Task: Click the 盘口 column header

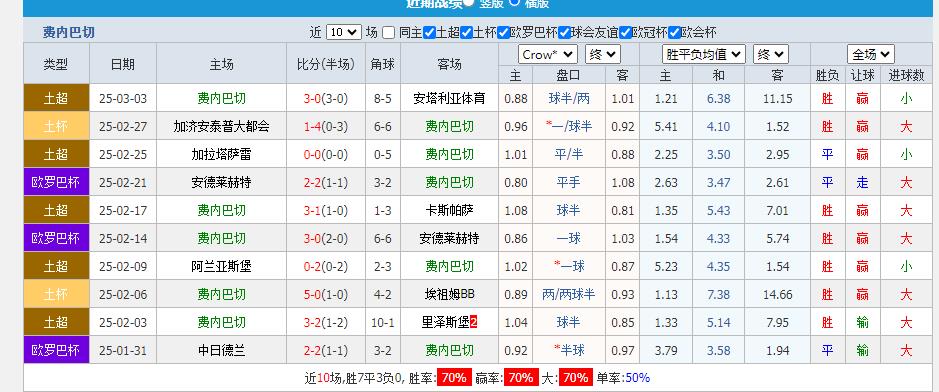Action: pos(568,75)
